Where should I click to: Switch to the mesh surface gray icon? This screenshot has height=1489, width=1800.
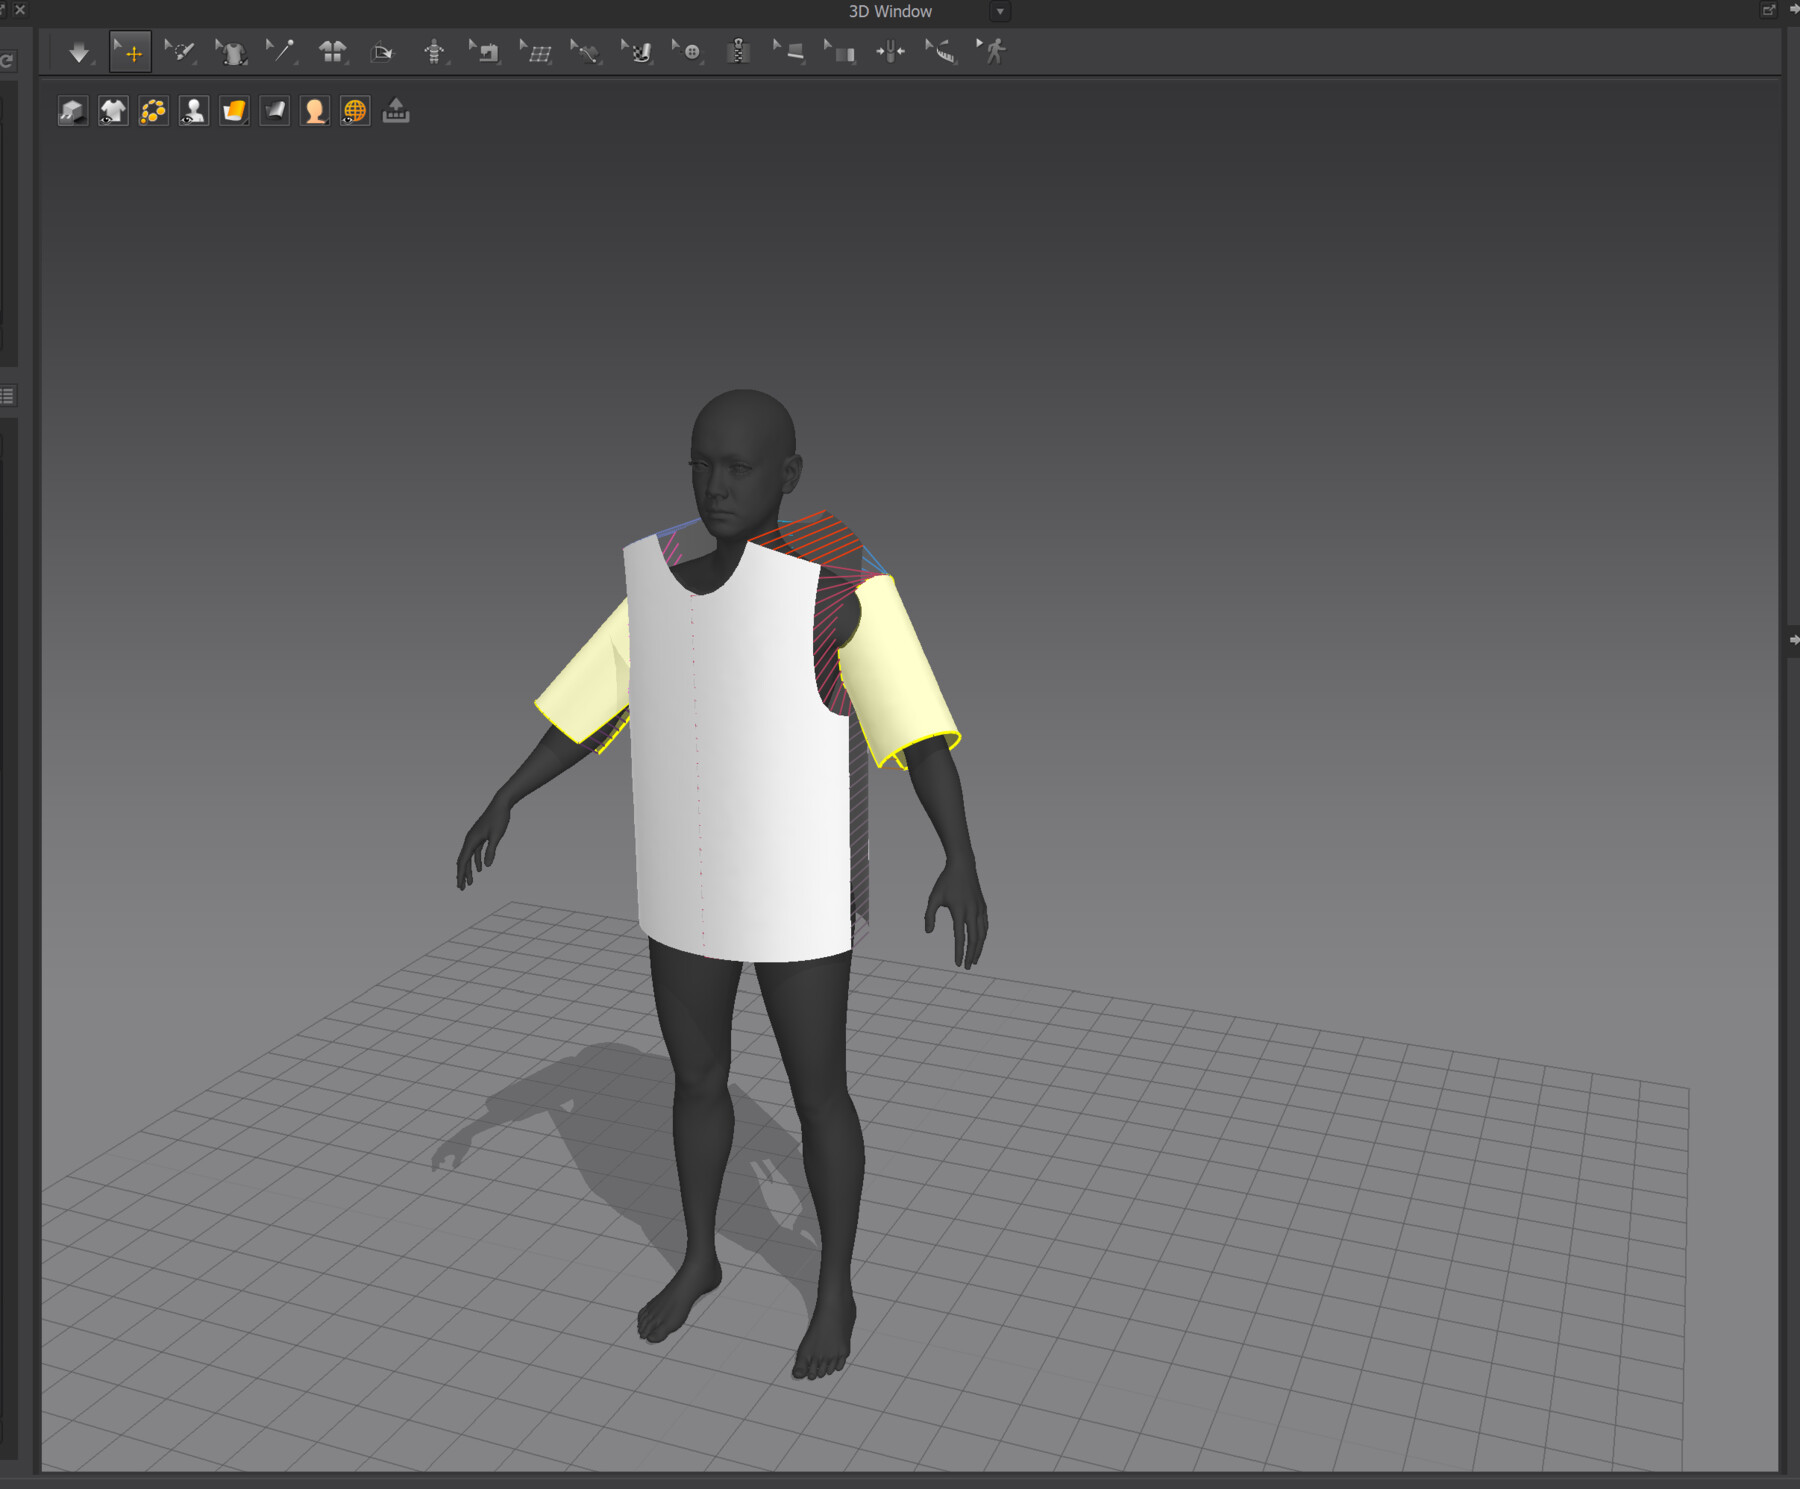(x=274, y=111)
